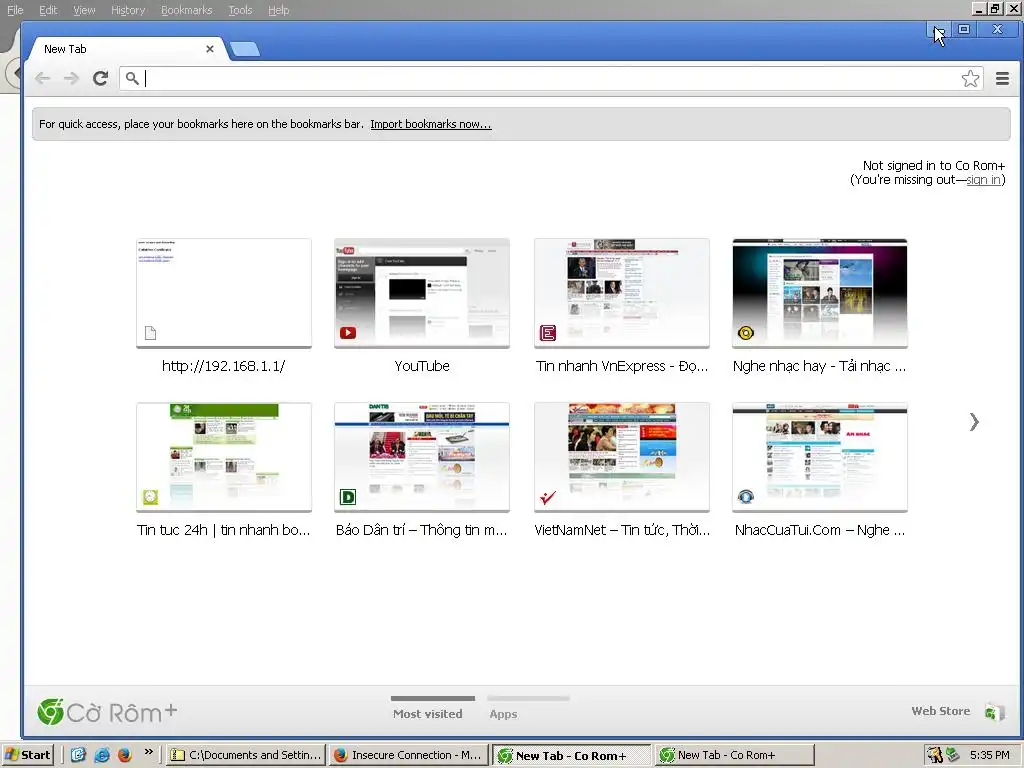Screen dimensions: 1024x768
Task: Click Show Desktop quick launch icon
Action: click(78, 755)
